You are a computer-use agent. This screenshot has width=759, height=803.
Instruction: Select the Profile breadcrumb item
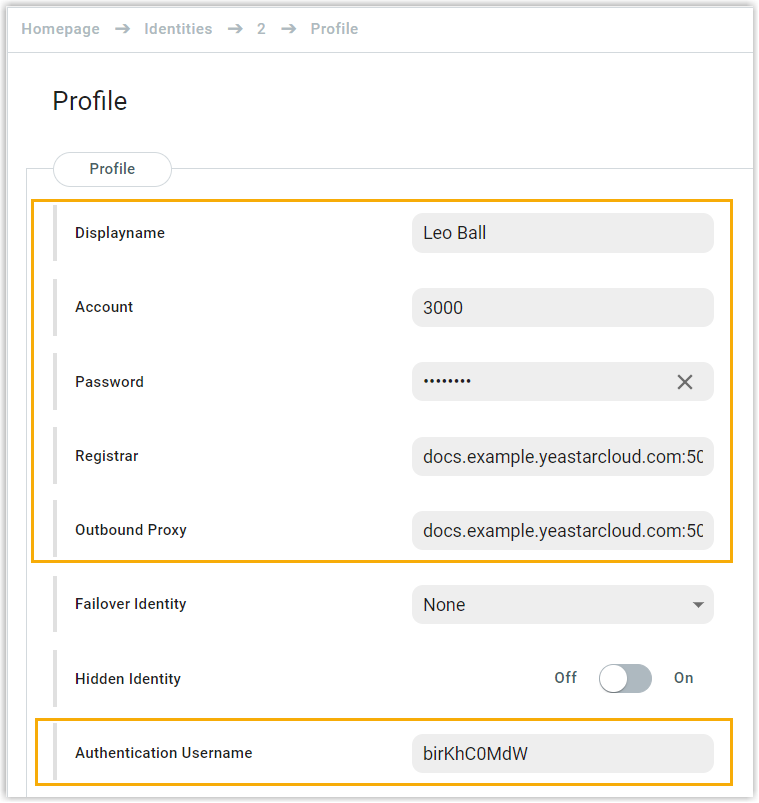334,29
